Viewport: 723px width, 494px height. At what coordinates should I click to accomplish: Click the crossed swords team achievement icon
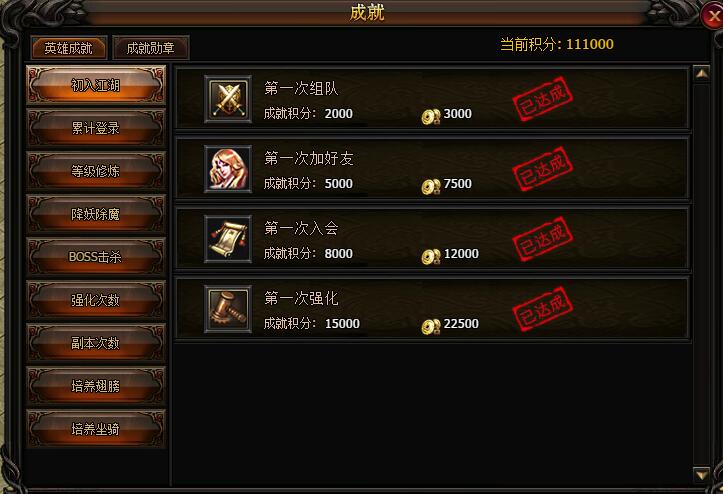click(228, 99)
